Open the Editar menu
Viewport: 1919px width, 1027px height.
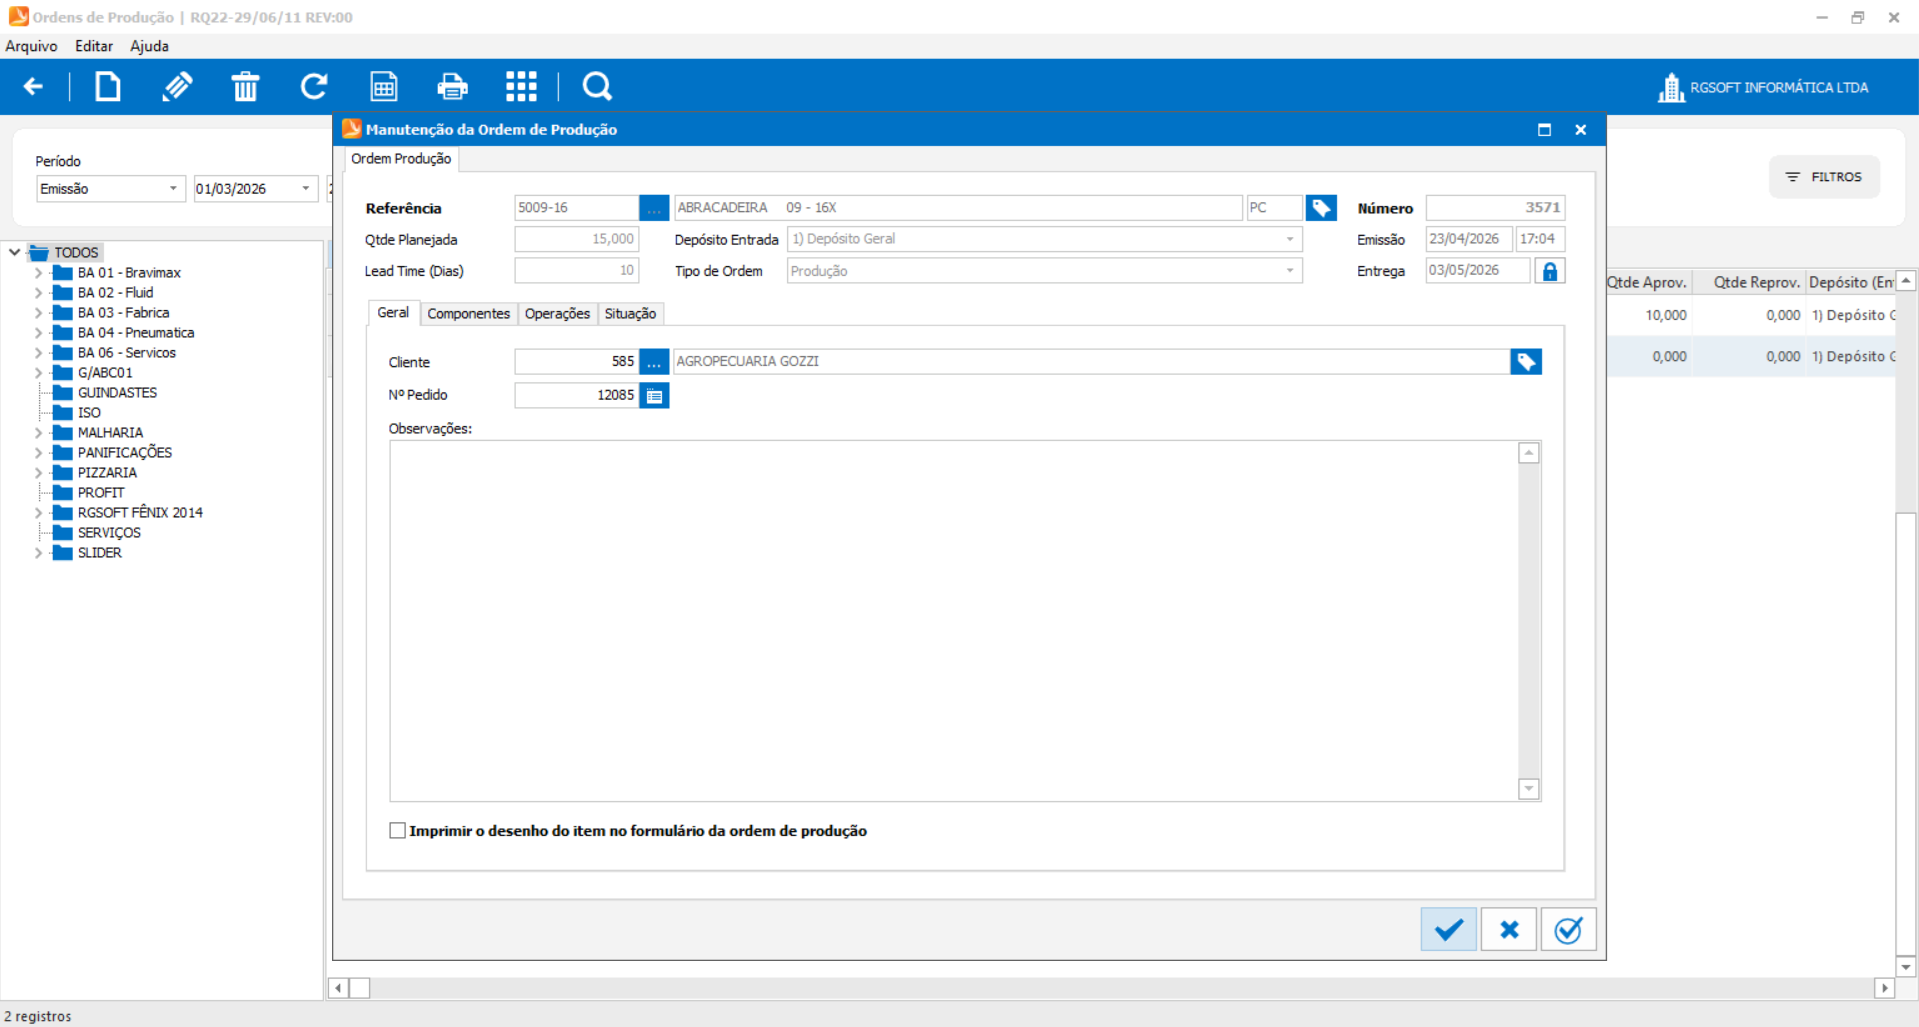pyautogui.click(x=94, y=46)
